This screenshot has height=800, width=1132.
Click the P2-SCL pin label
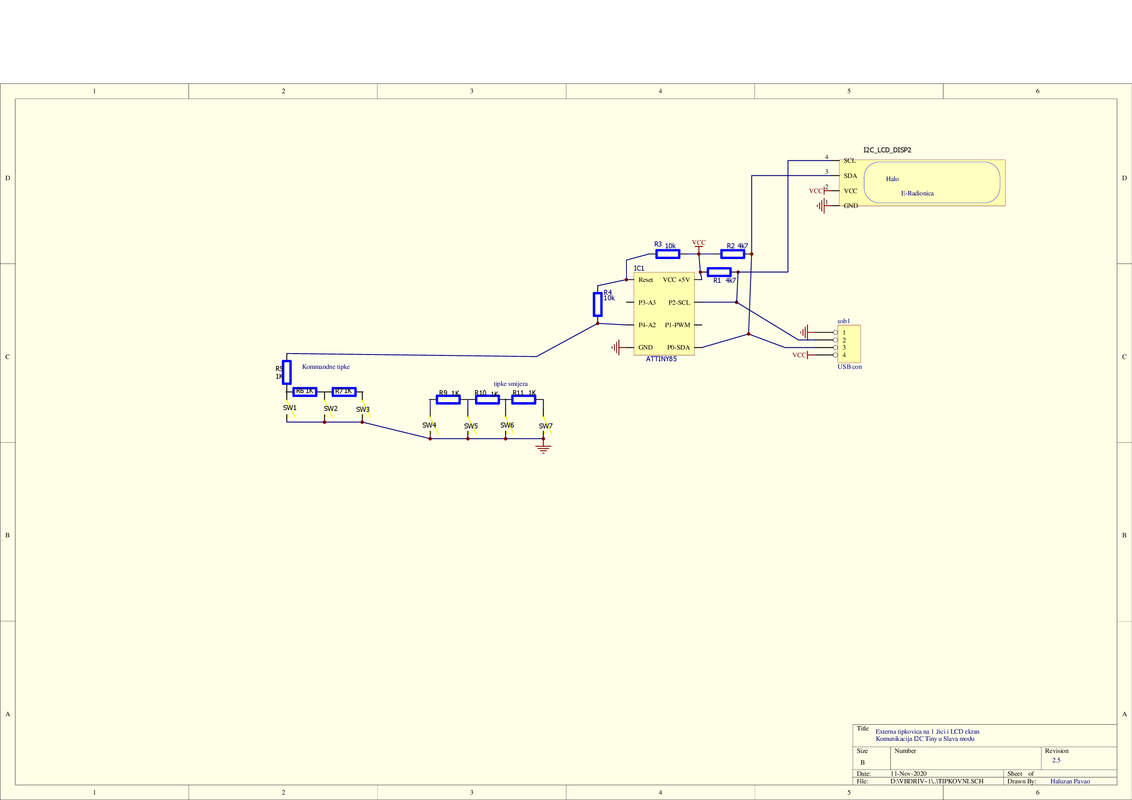click(679, 303)
